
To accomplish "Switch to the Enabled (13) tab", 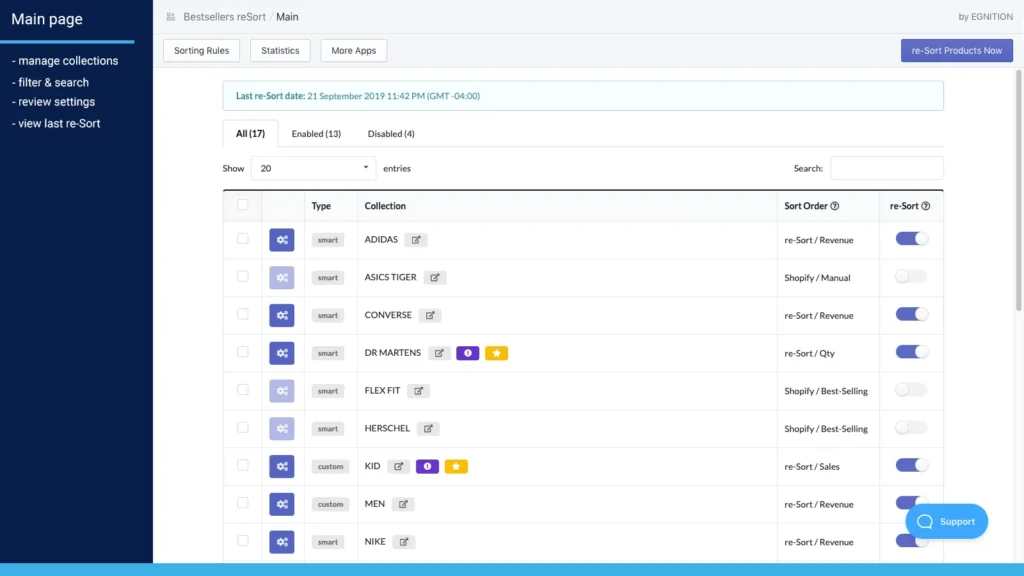I will tap(316, 134).
